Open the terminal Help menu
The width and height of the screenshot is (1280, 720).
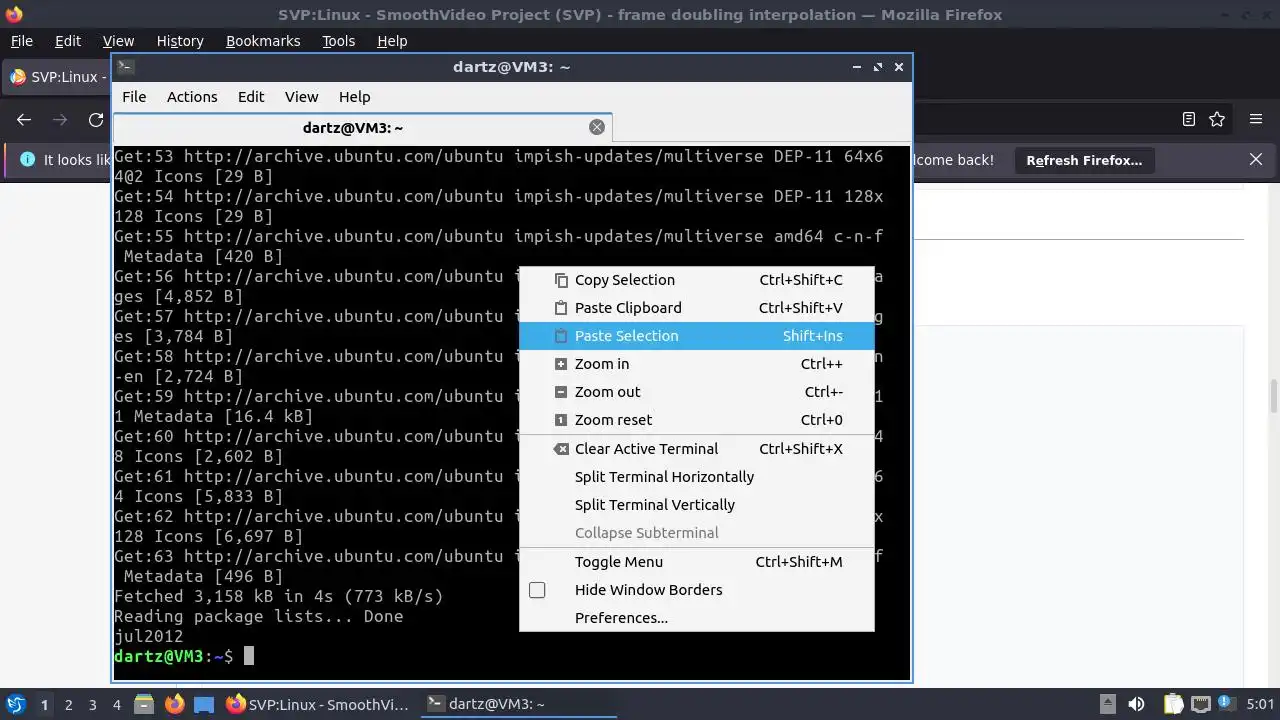355,97
